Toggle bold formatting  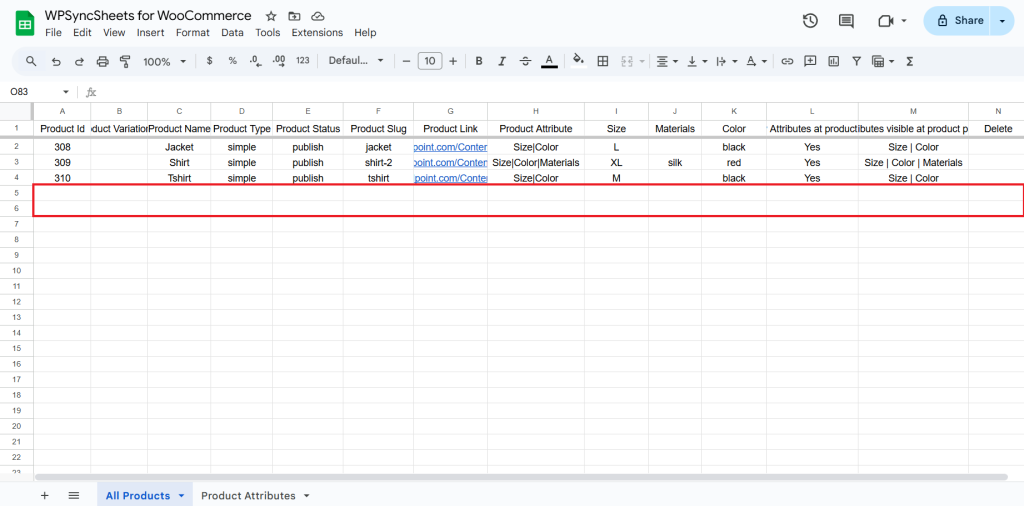tap(479, 61)
